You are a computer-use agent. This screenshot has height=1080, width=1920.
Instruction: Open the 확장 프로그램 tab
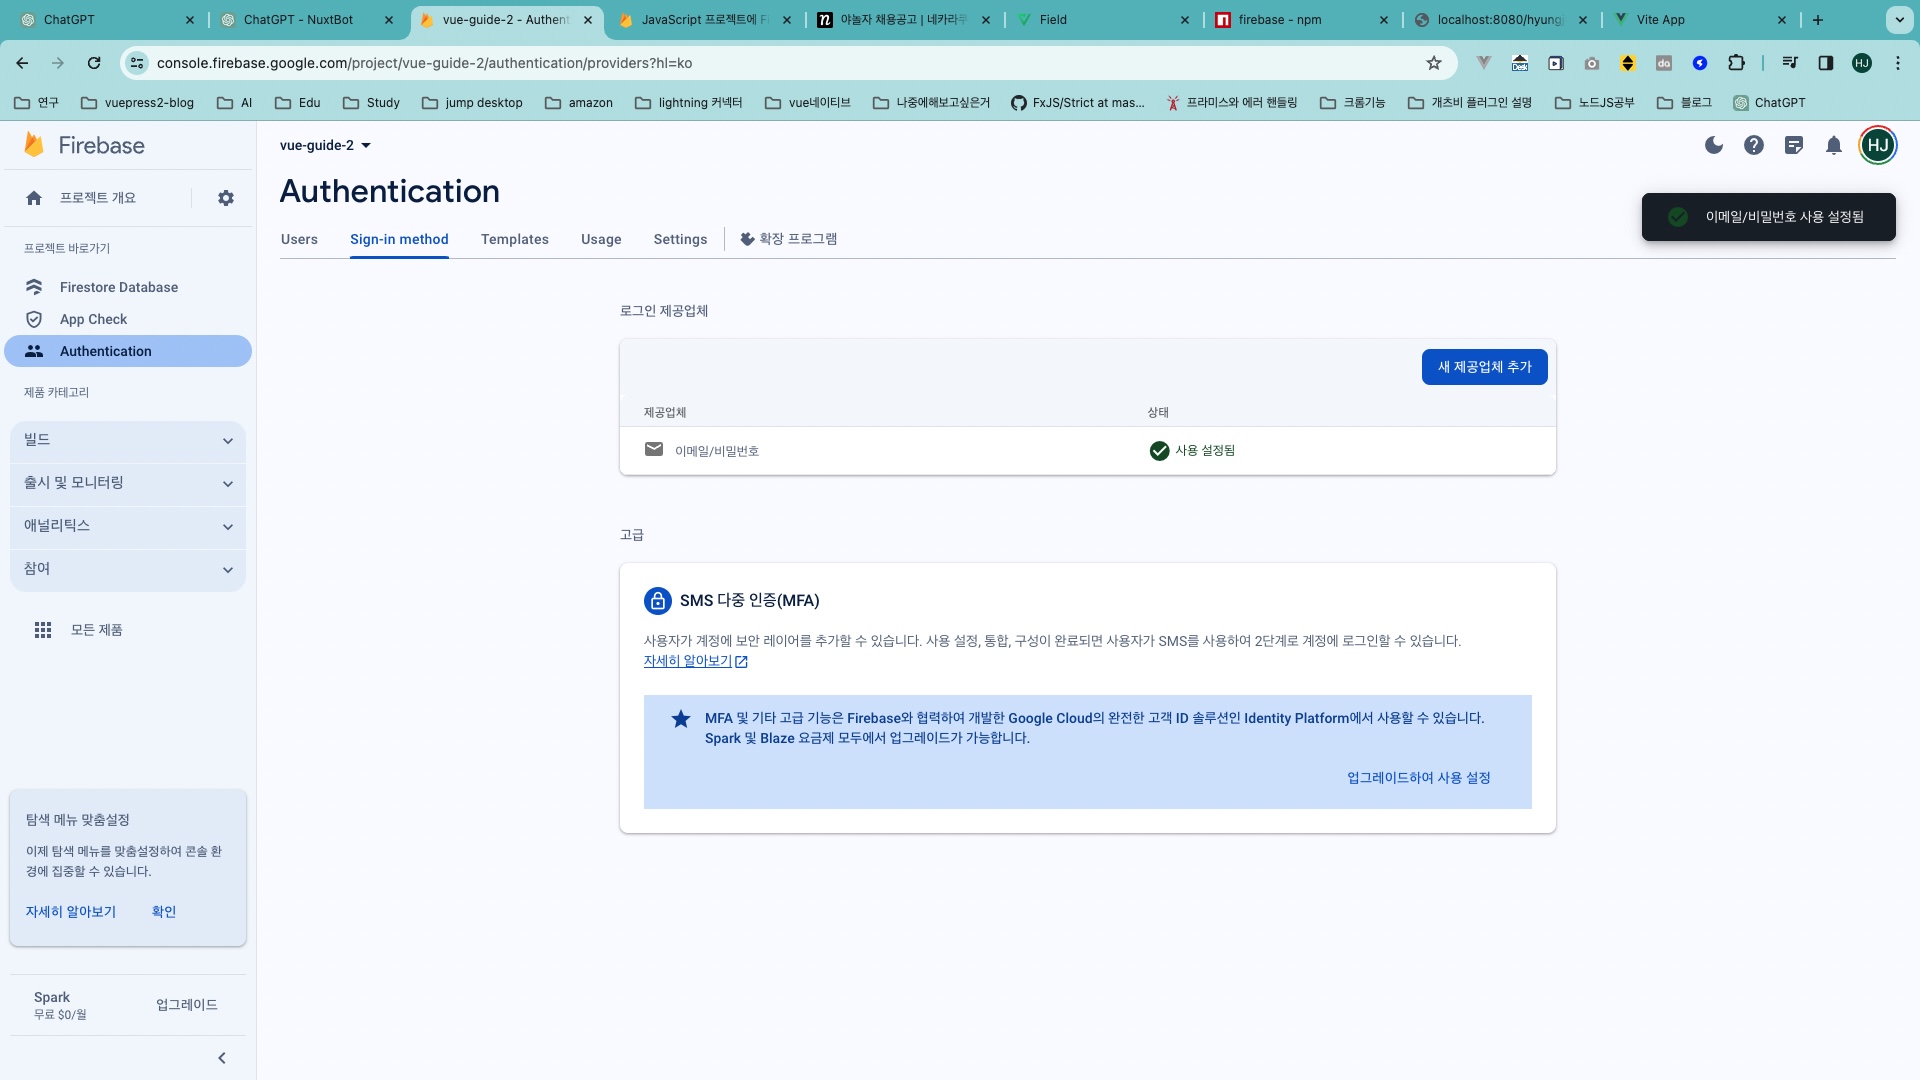point(789,239)
